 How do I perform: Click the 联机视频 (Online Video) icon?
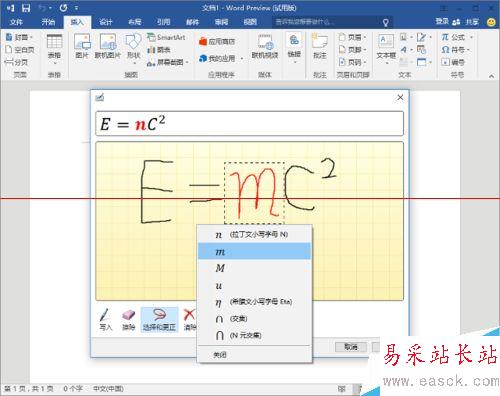click(x=265, y=46)
